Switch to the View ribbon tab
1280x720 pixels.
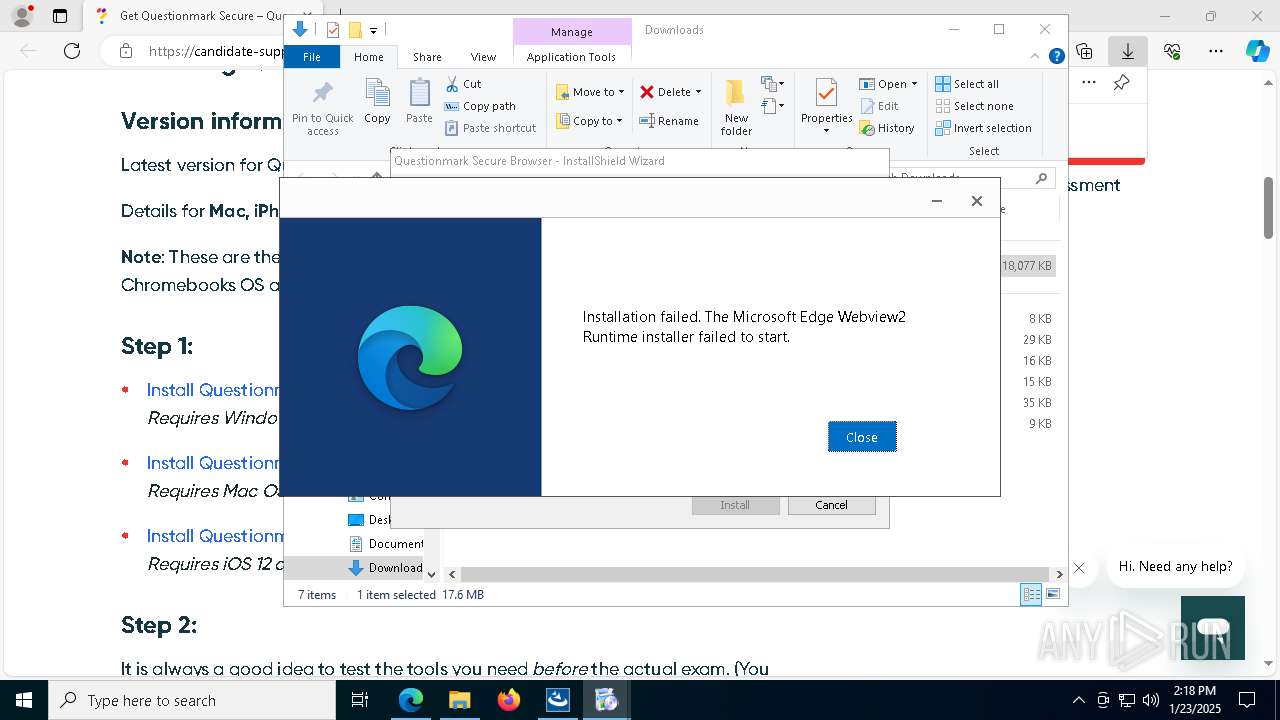pos(483,57)
